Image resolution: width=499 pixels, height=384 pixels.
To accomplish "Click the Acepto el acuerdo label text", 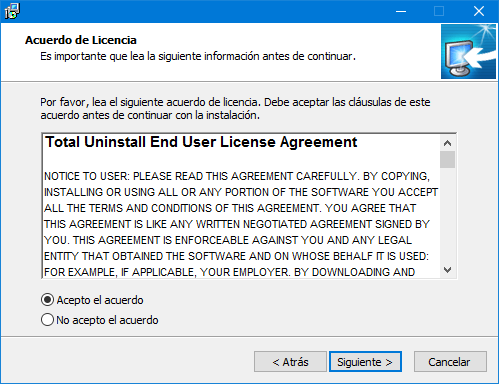I will [100, 300].
